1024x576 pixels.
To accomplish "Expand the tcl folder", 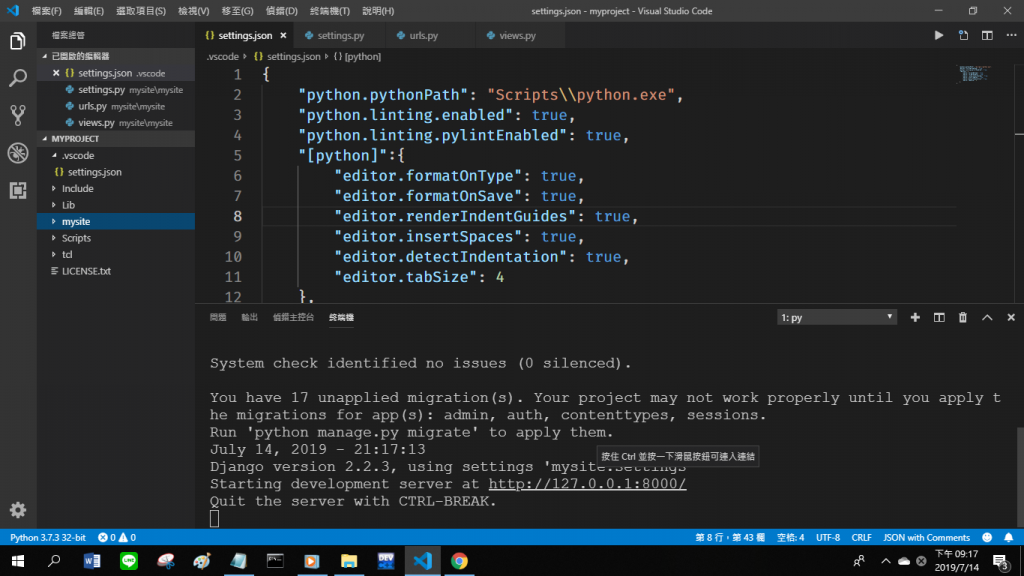I will (x=54, y=255).
